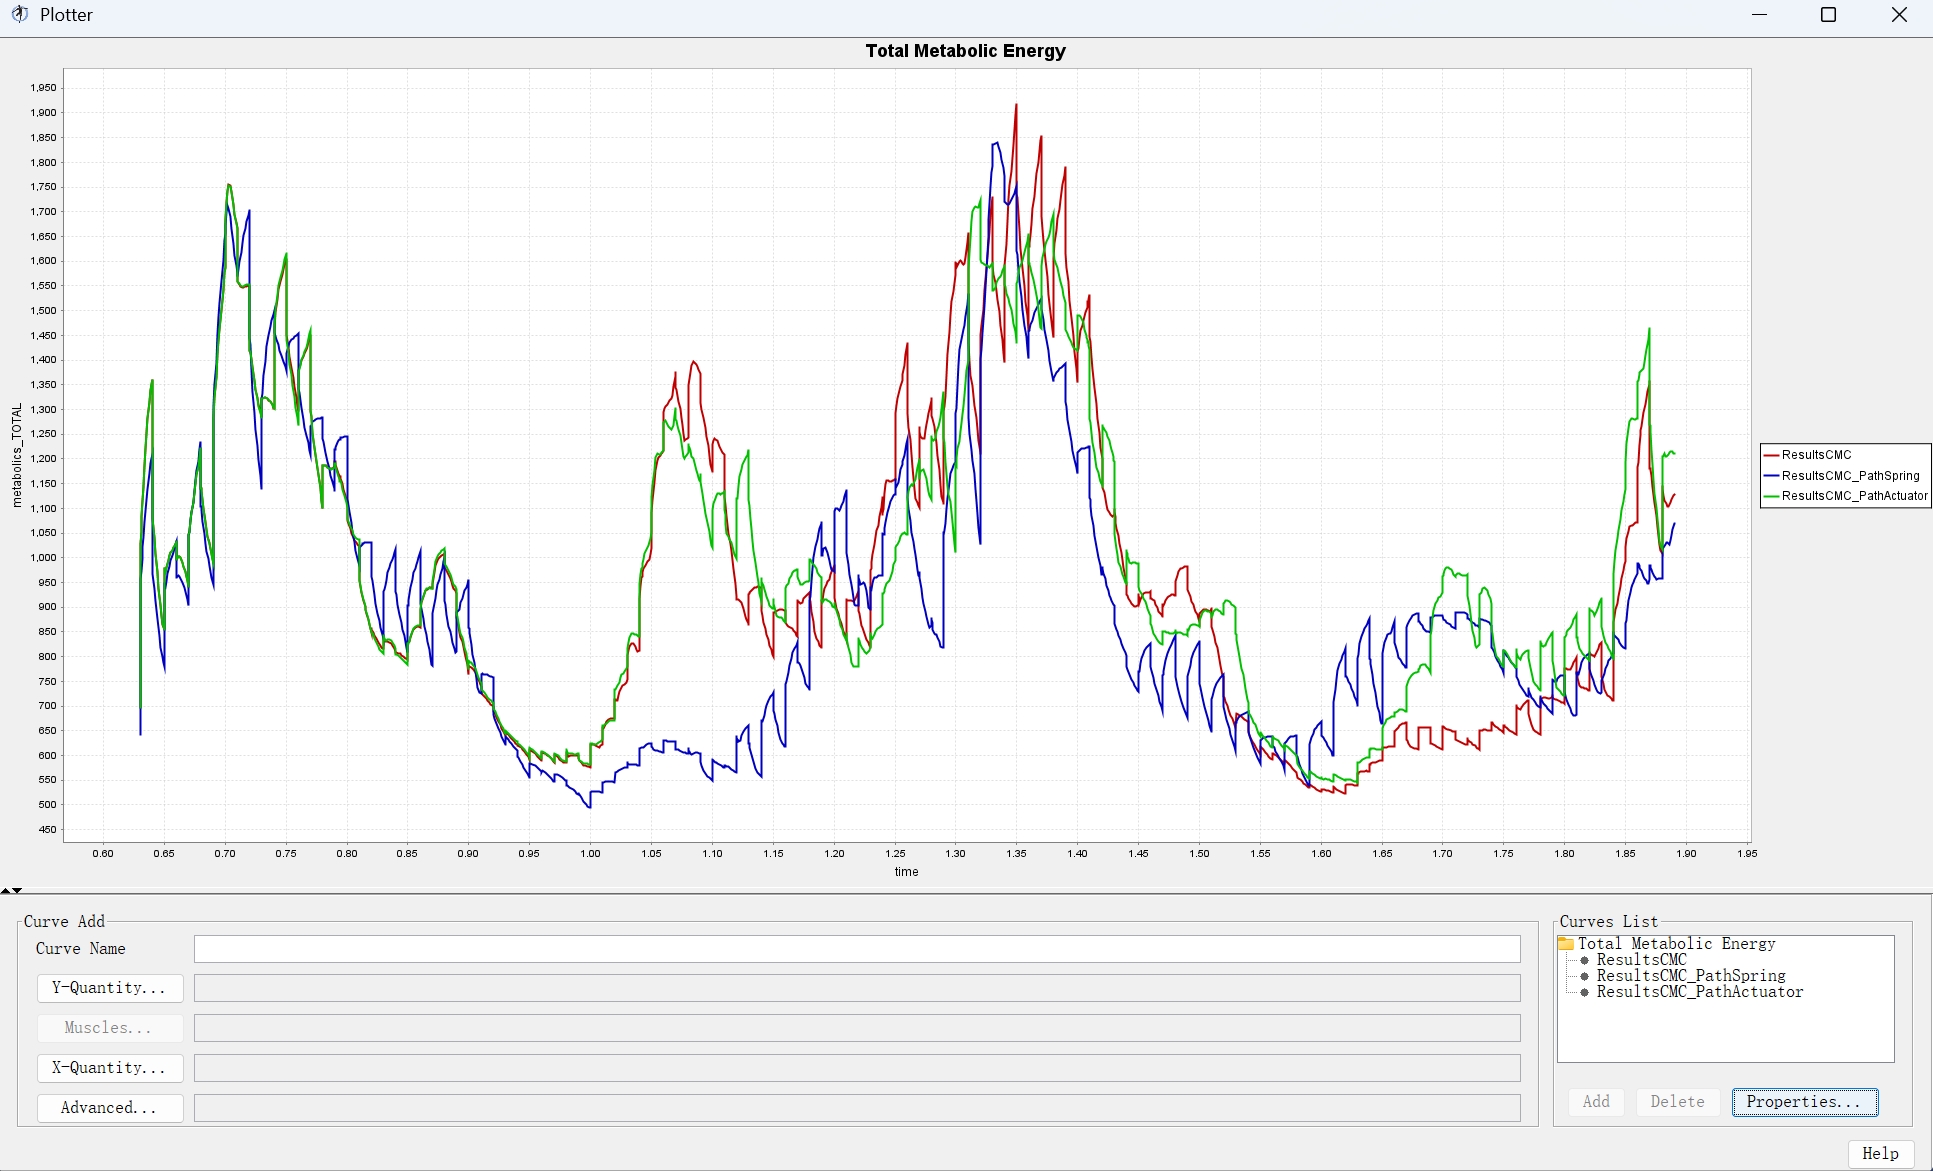Click ResultsCMC legend entry in plot
Image resolution: width=1933 pixels, height=1171 pixels.
click(x=1816, y=455)
